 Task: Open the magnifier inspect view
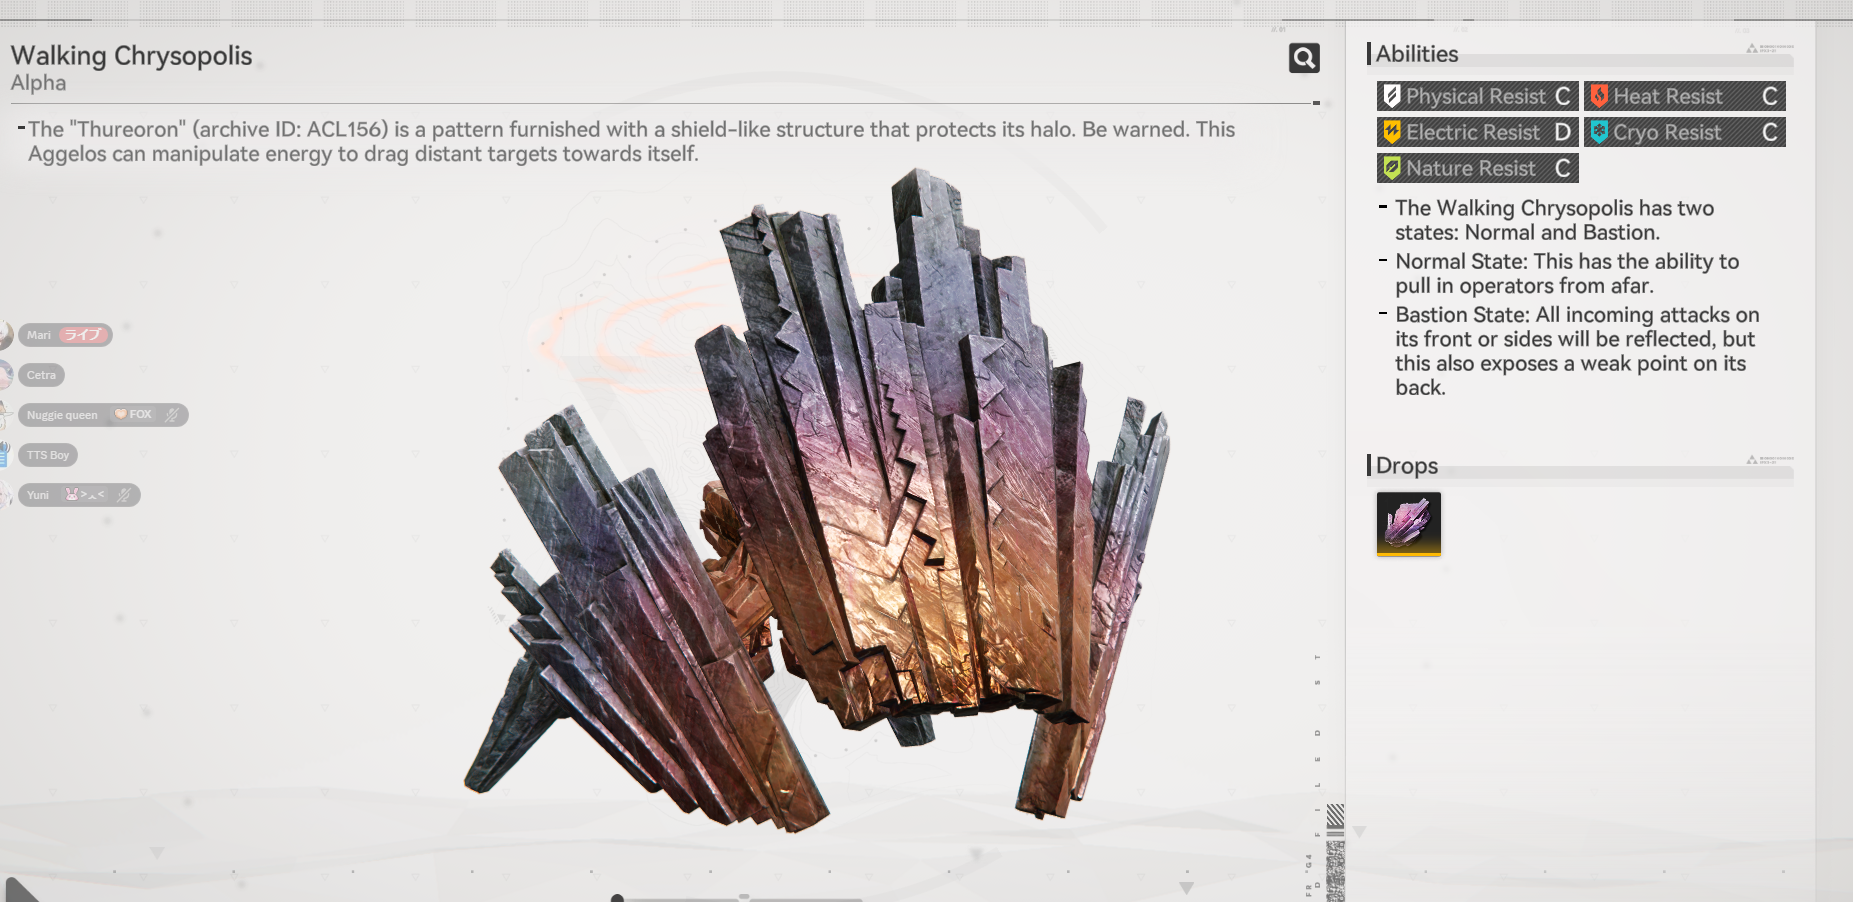(x=1304, y=58)
